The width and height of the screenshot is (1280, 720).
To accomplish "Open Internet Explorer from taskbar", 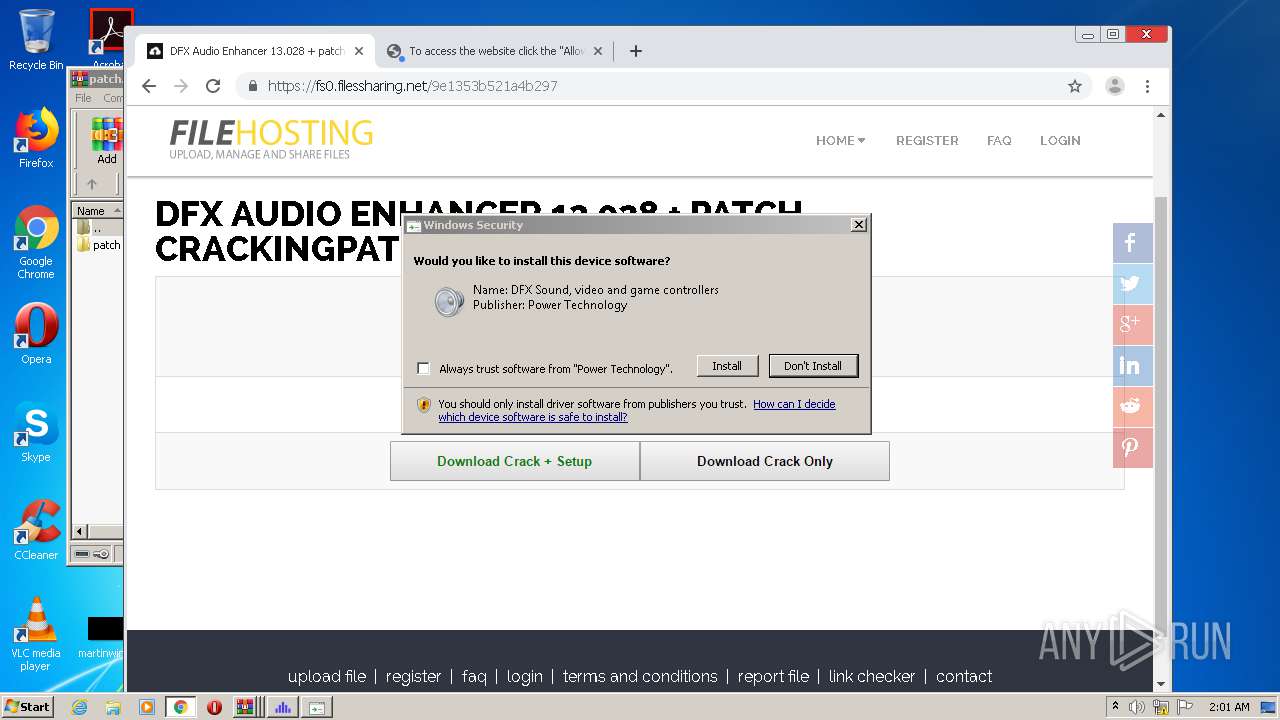I will [x=79, y=707].
